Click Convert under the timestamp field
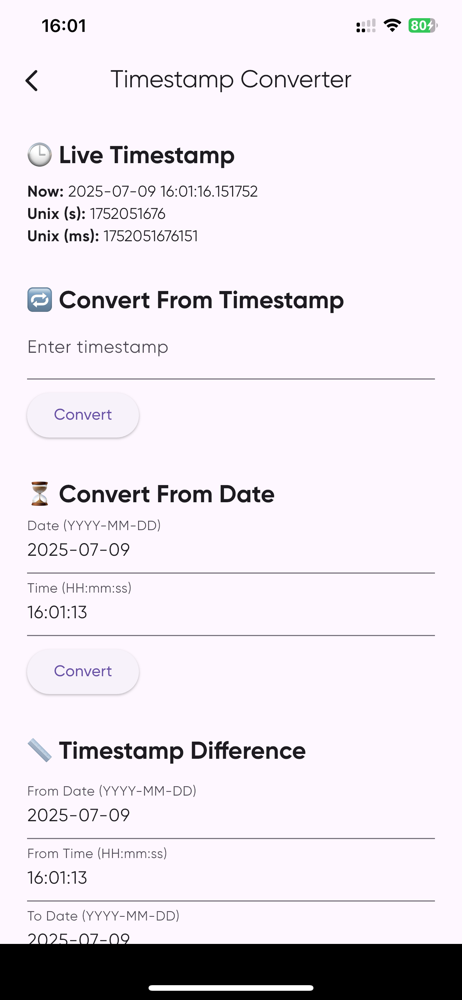 coord(83,415)
